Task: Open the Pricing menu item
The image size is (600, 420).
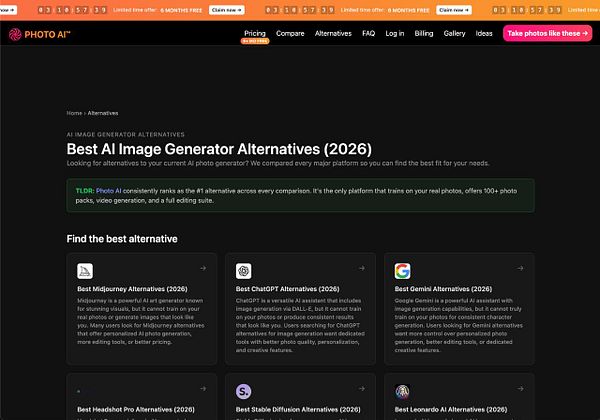Action: [255, 33]
